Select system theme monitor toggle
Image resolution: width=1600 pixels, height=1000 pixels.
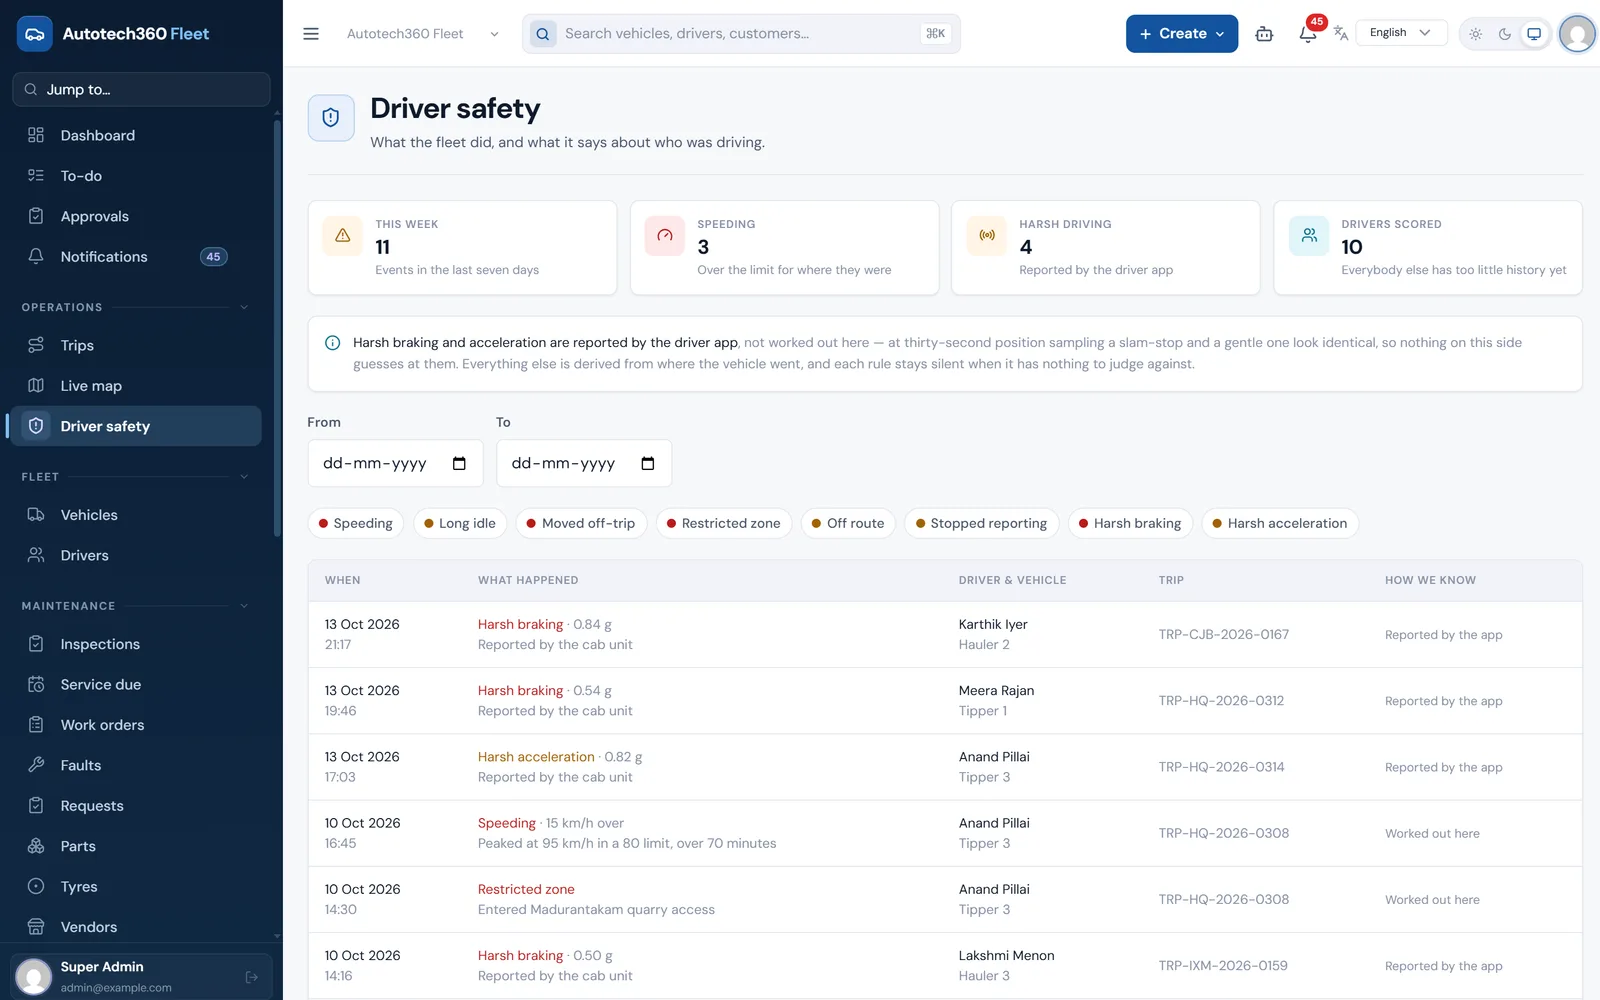point(1534,34)
